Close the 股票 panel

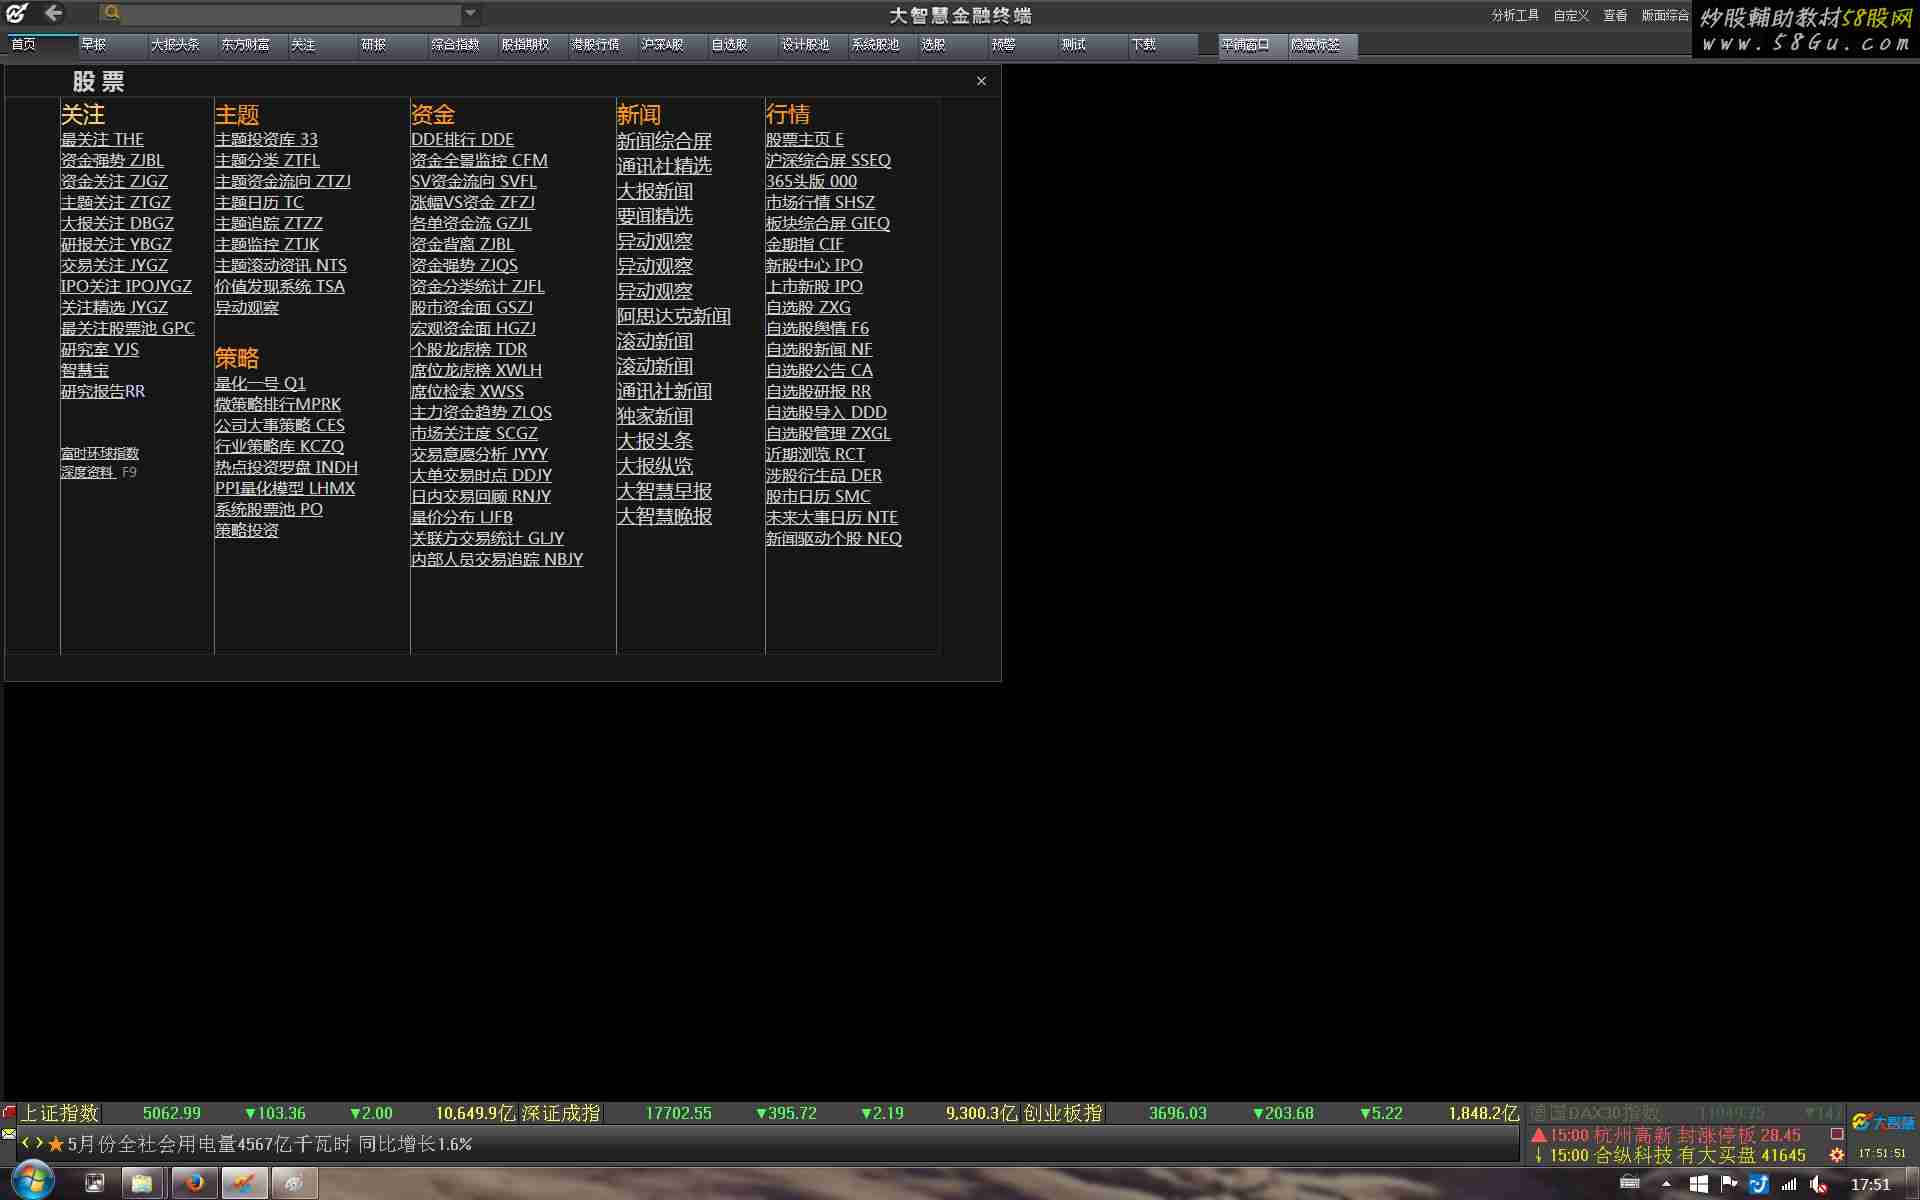tap(981, 81)
